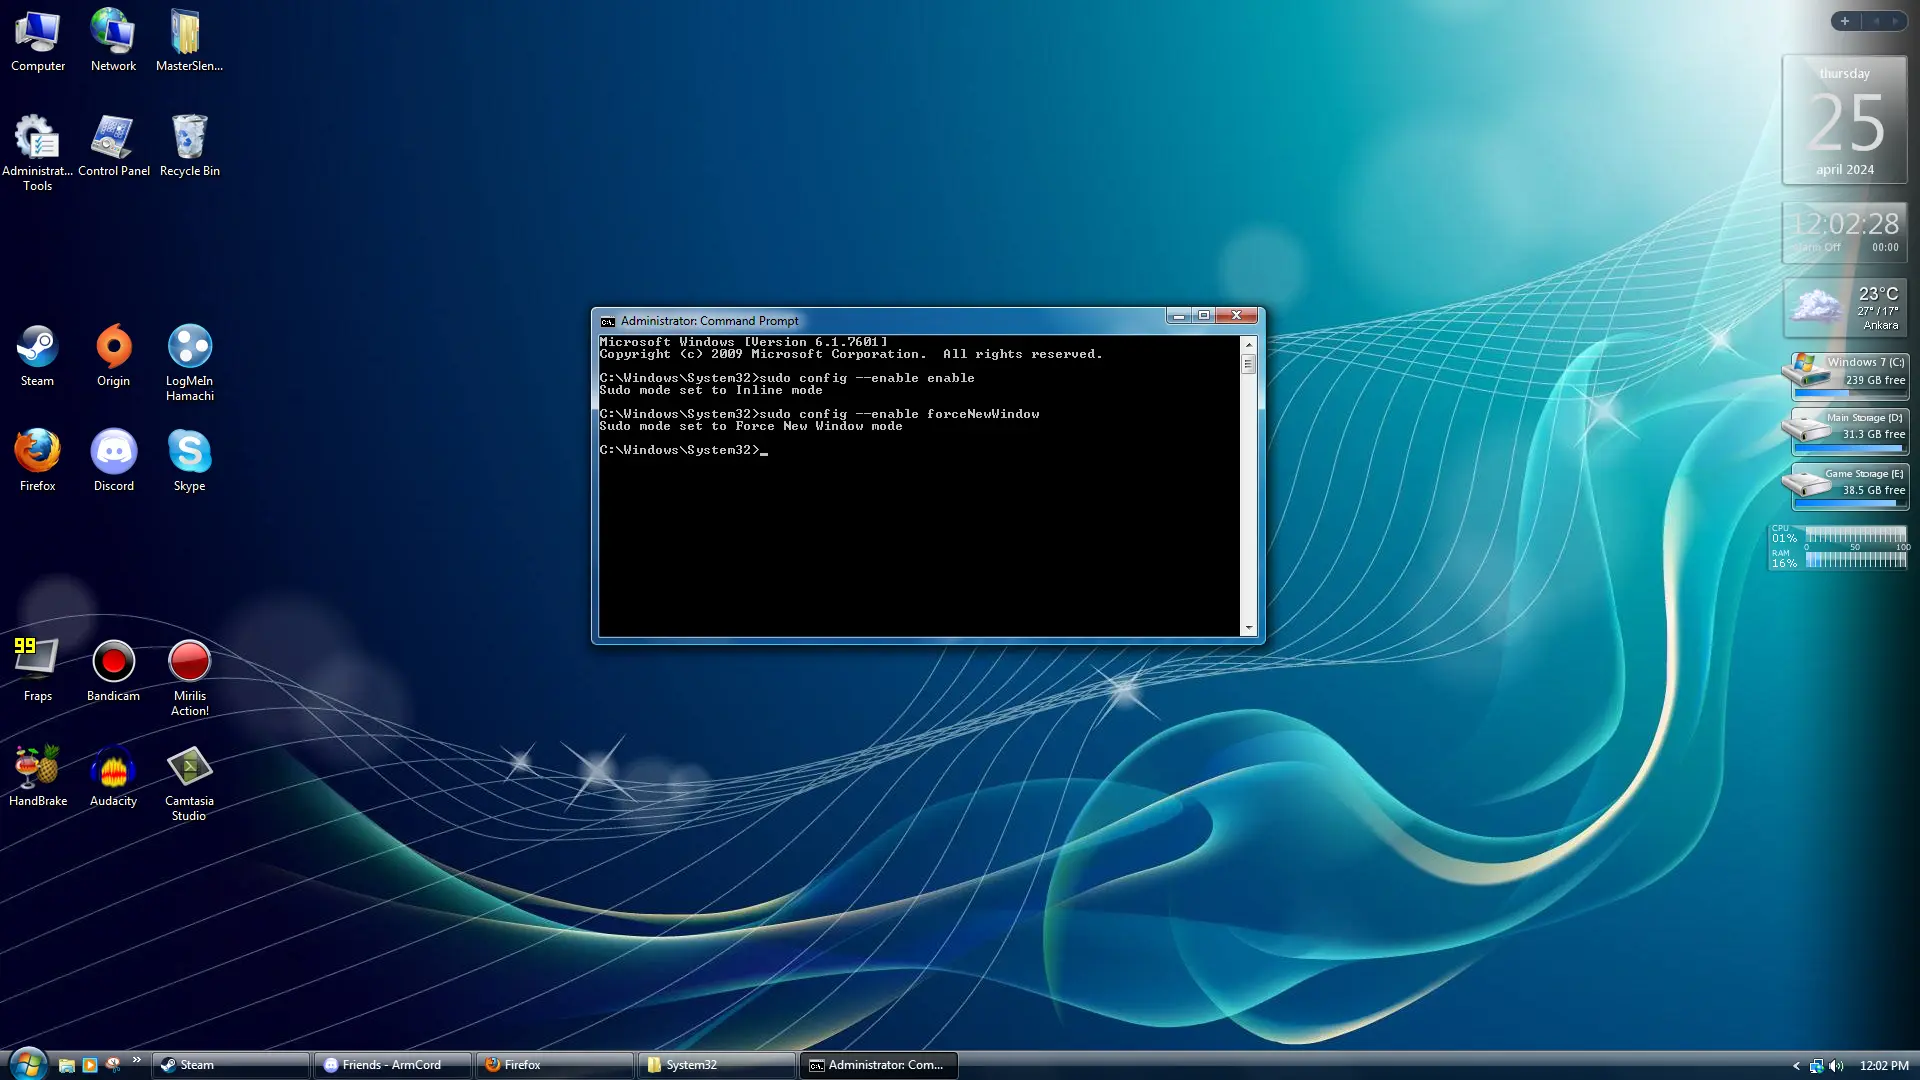Open Administrative Tools shortcut
This screenshot has width=1920, height=1080.
pyautogui.click(x=38, y=152)
